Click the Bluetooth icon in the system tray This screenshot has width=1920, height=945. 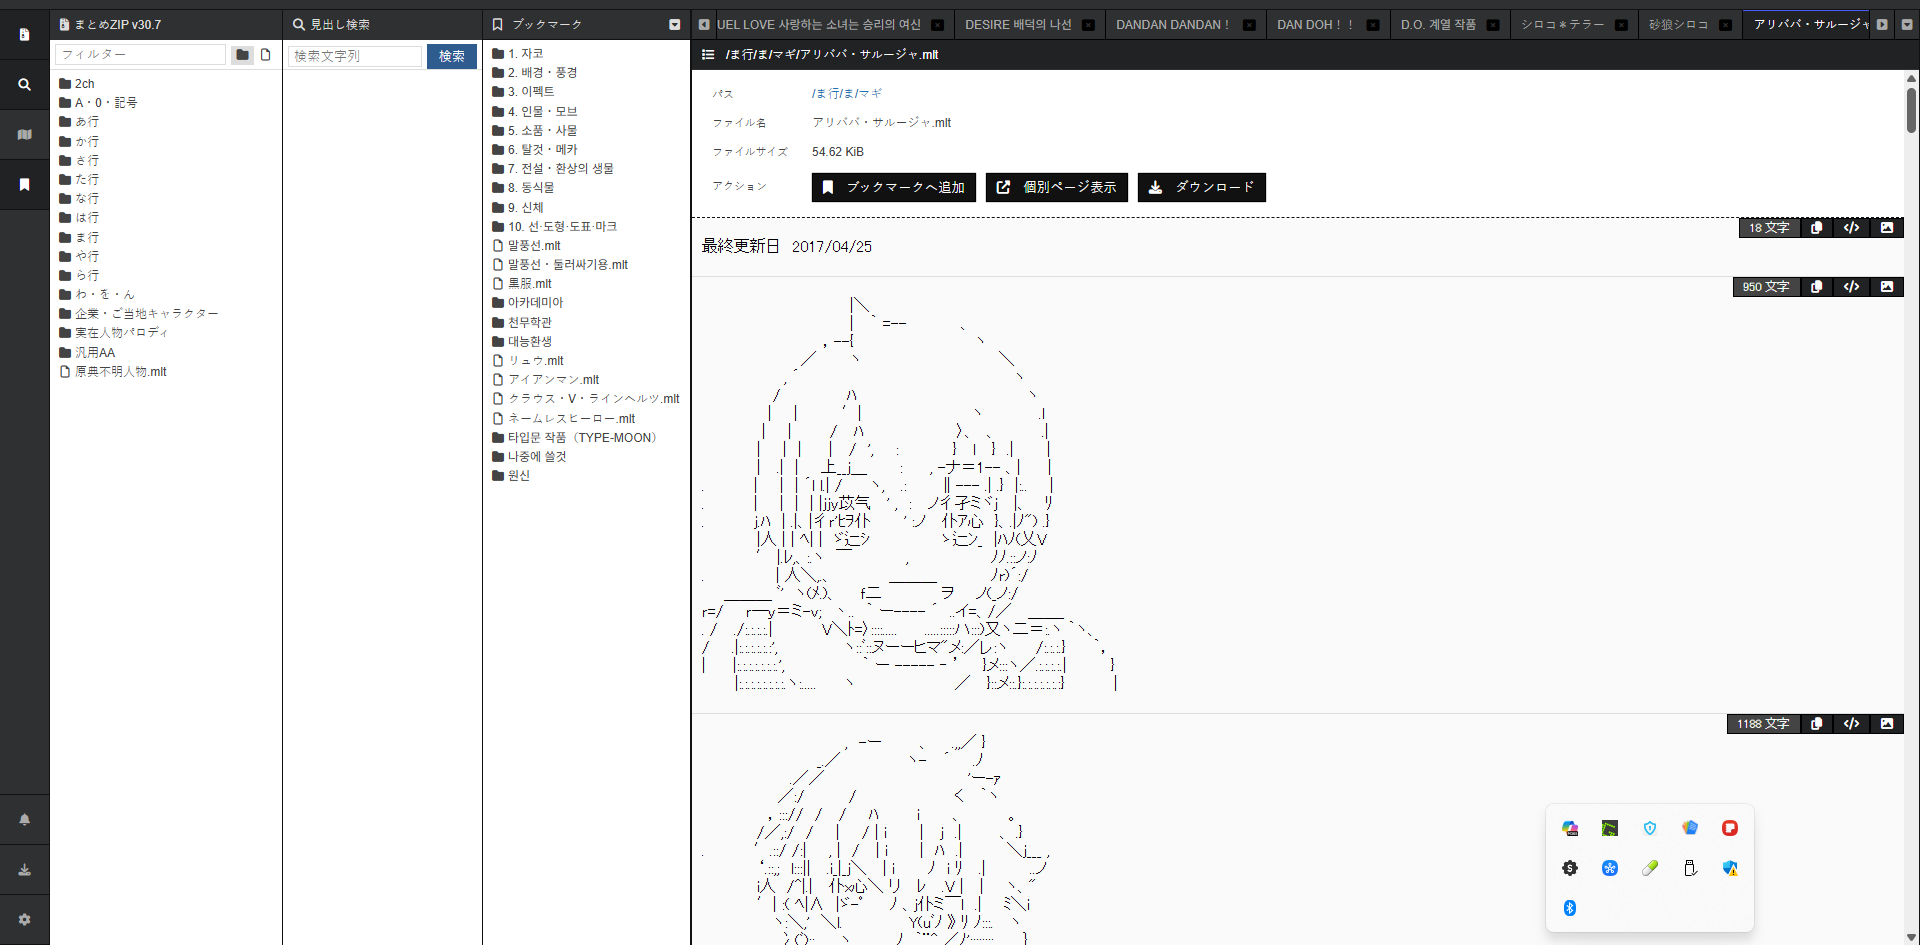tap(1569, 908)
